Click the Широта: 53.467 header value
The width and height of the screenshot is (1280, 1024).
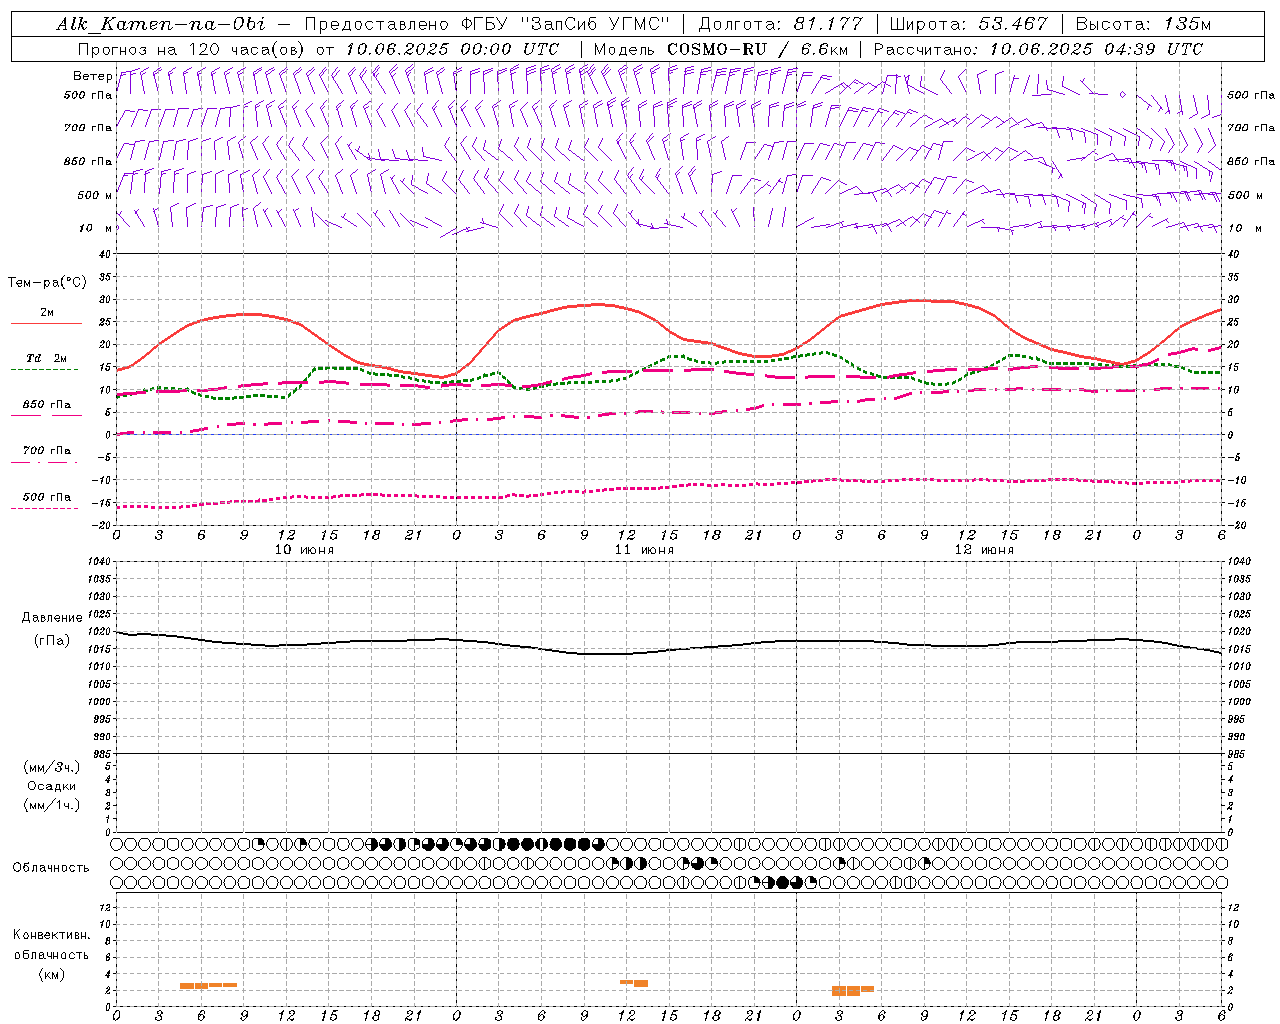click(969, 24)
